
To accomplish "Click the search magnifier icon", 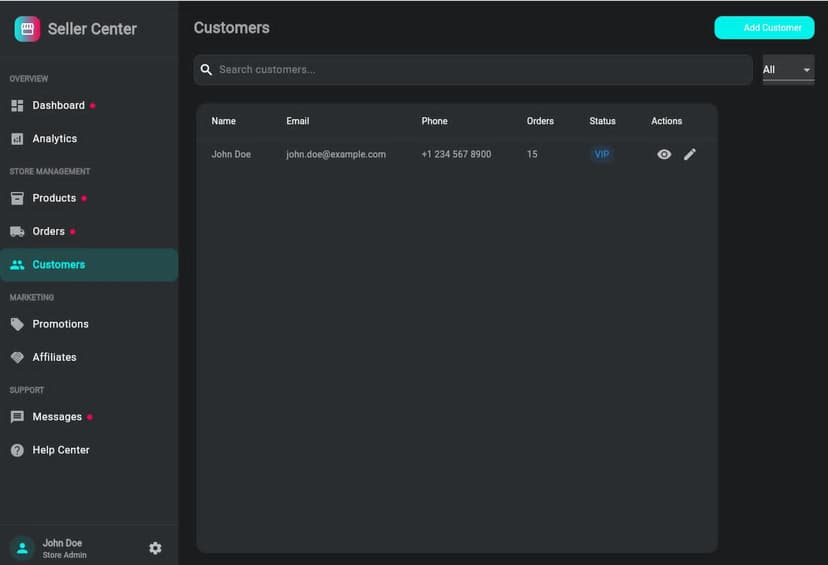I will [207, 70].
